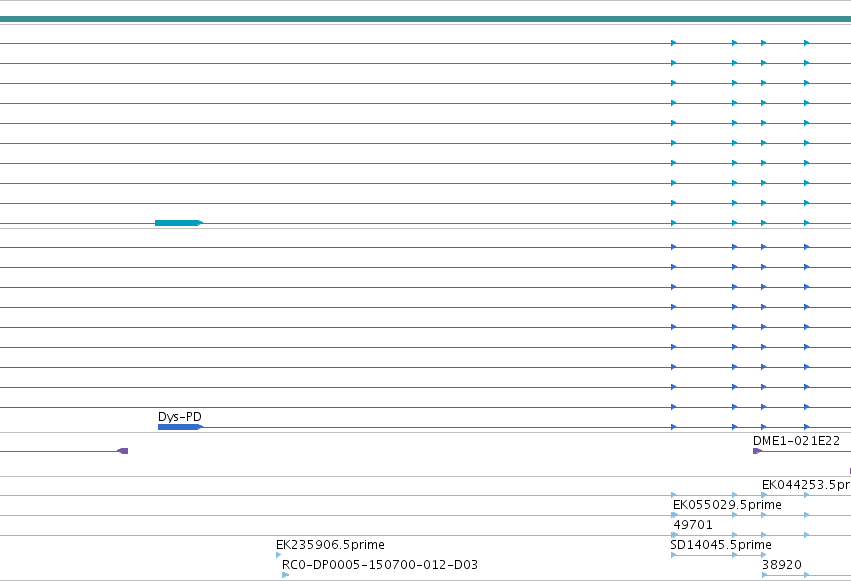This screenshot has width=851, height=581.
Task: Click the thick teal gene span bar
Action: tap(426, 19)
